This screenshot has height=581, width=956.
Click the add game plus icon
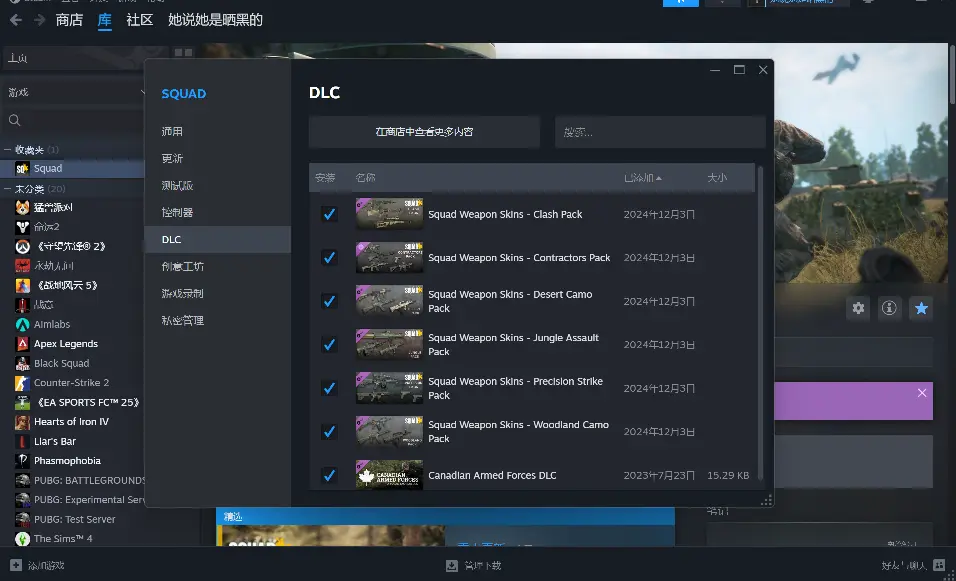(16, 565)
